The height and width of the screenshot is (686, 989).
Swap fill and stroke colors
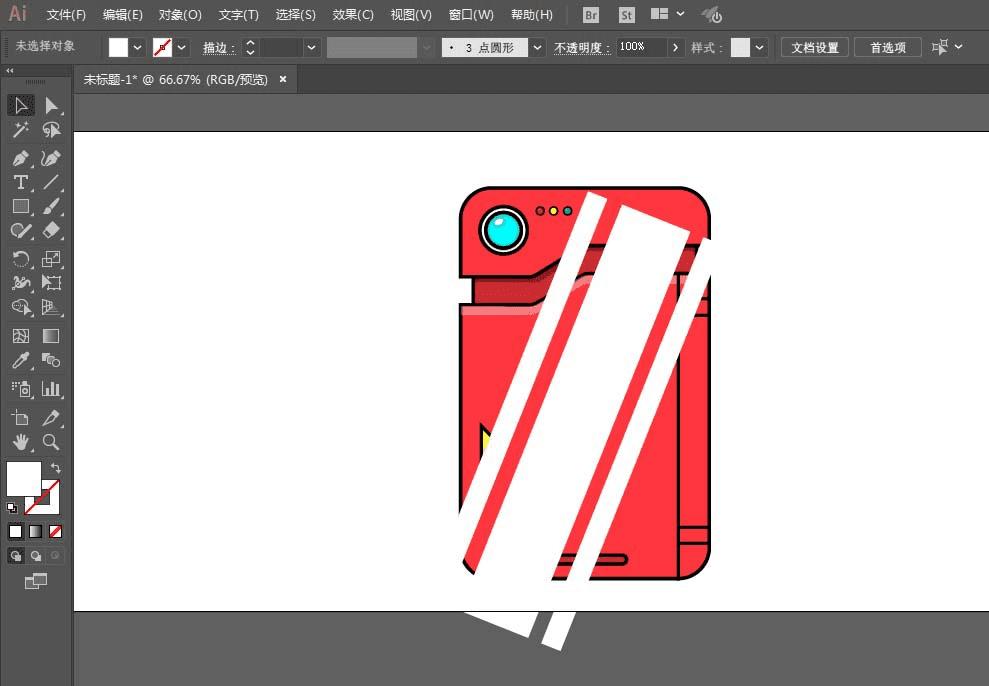(56, 468)
